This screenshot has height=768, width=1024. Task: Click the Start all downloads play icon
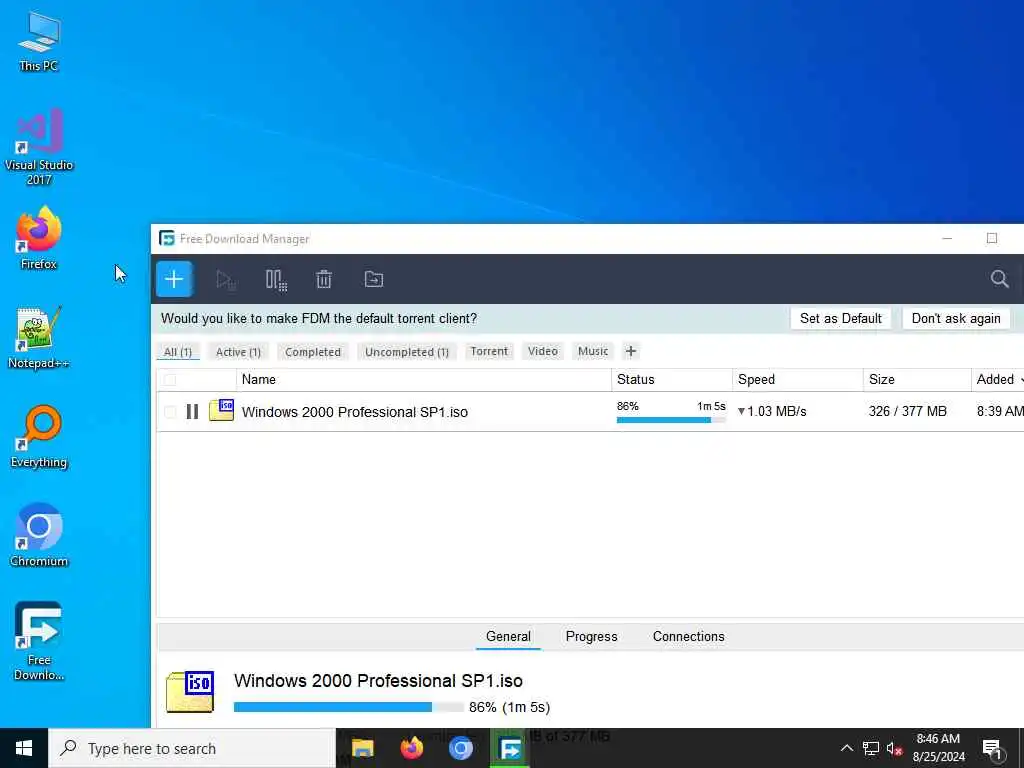pyautogui.click(x=225, y=280)
